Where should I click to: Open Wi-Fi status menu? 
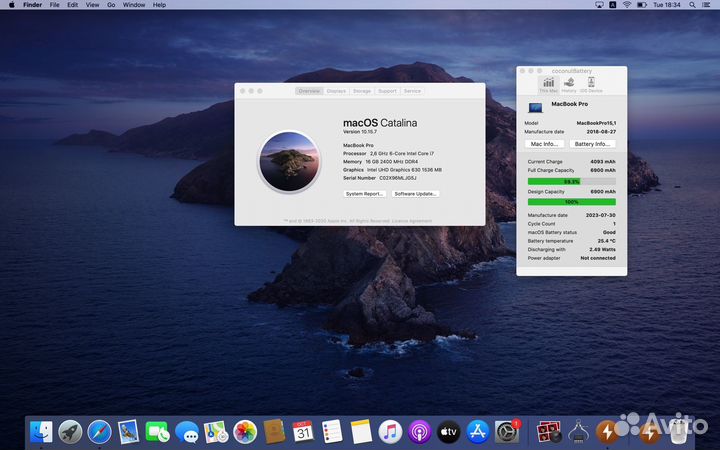[x=627, y=5]
